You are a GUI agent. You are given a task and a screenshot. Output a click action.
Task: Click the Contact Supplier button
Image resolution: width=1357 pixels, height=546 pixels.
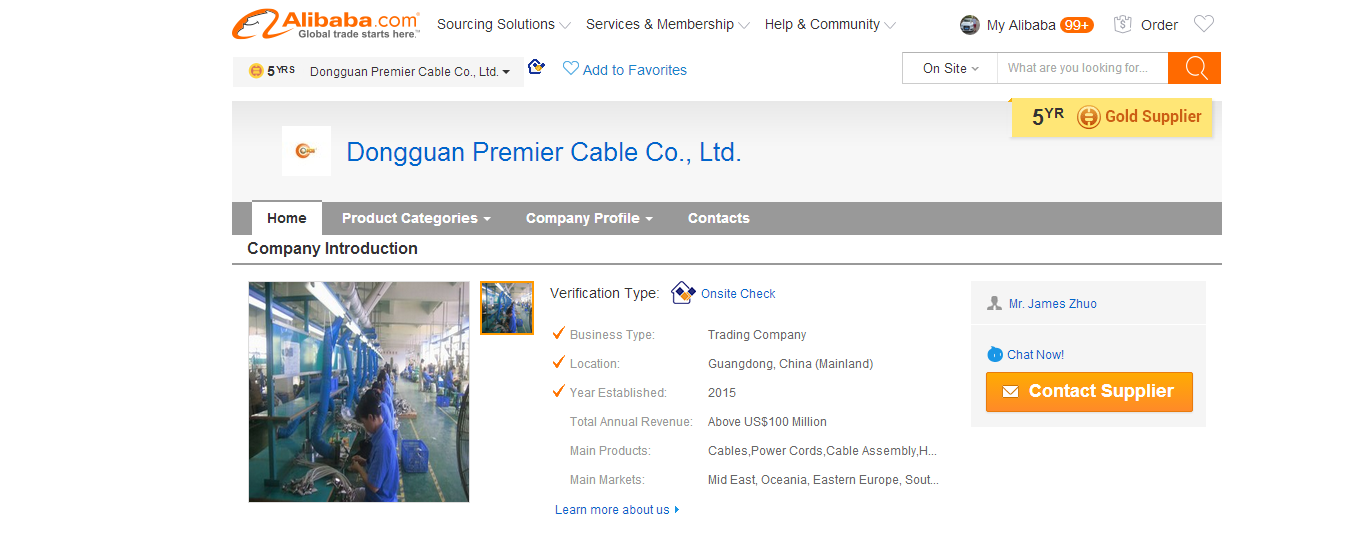(1089, 392)
